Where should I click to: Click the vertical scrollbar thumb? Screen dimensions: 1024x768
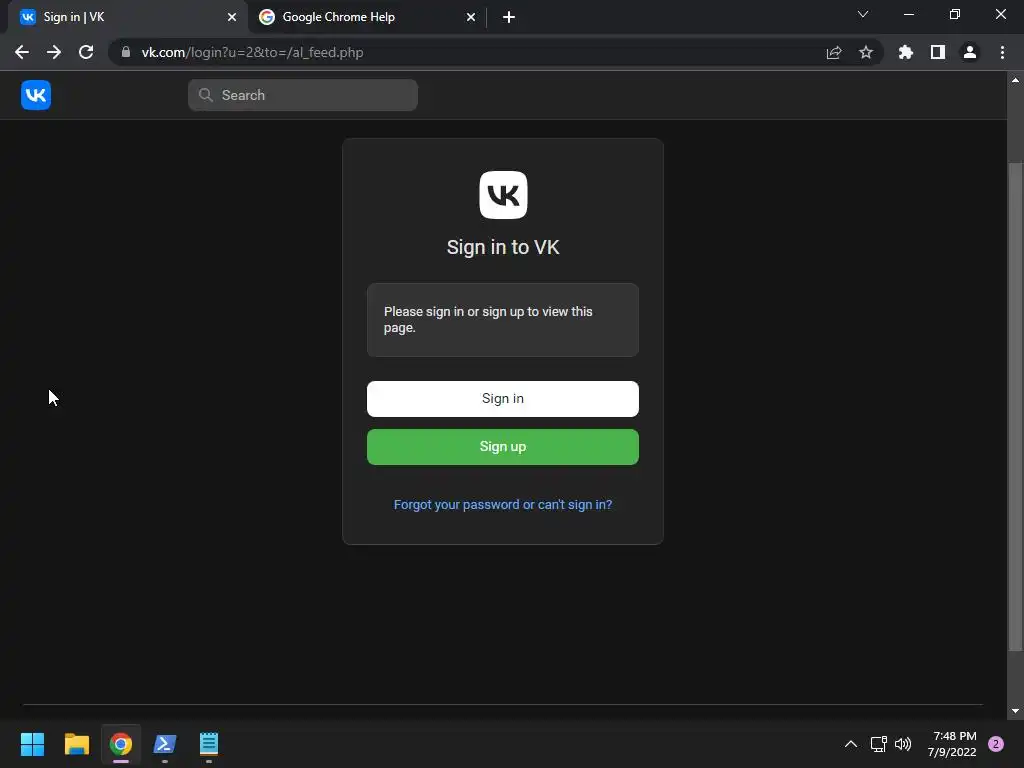tap(1016, 406)
